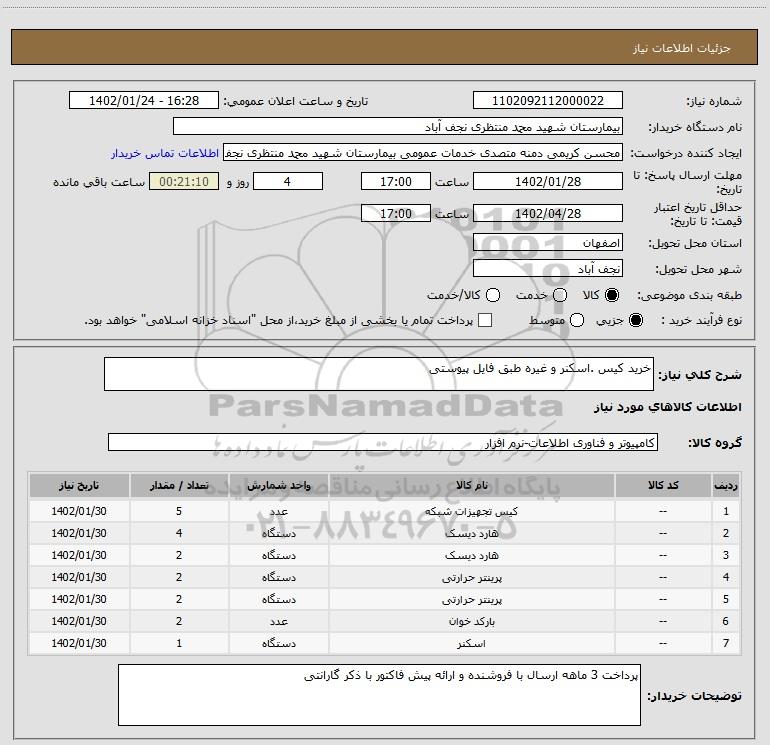The image size is (770, 745).
Task: Click the goods group field کامپیوتر و فناوری اطلاعات
Action: pos(383,442)
